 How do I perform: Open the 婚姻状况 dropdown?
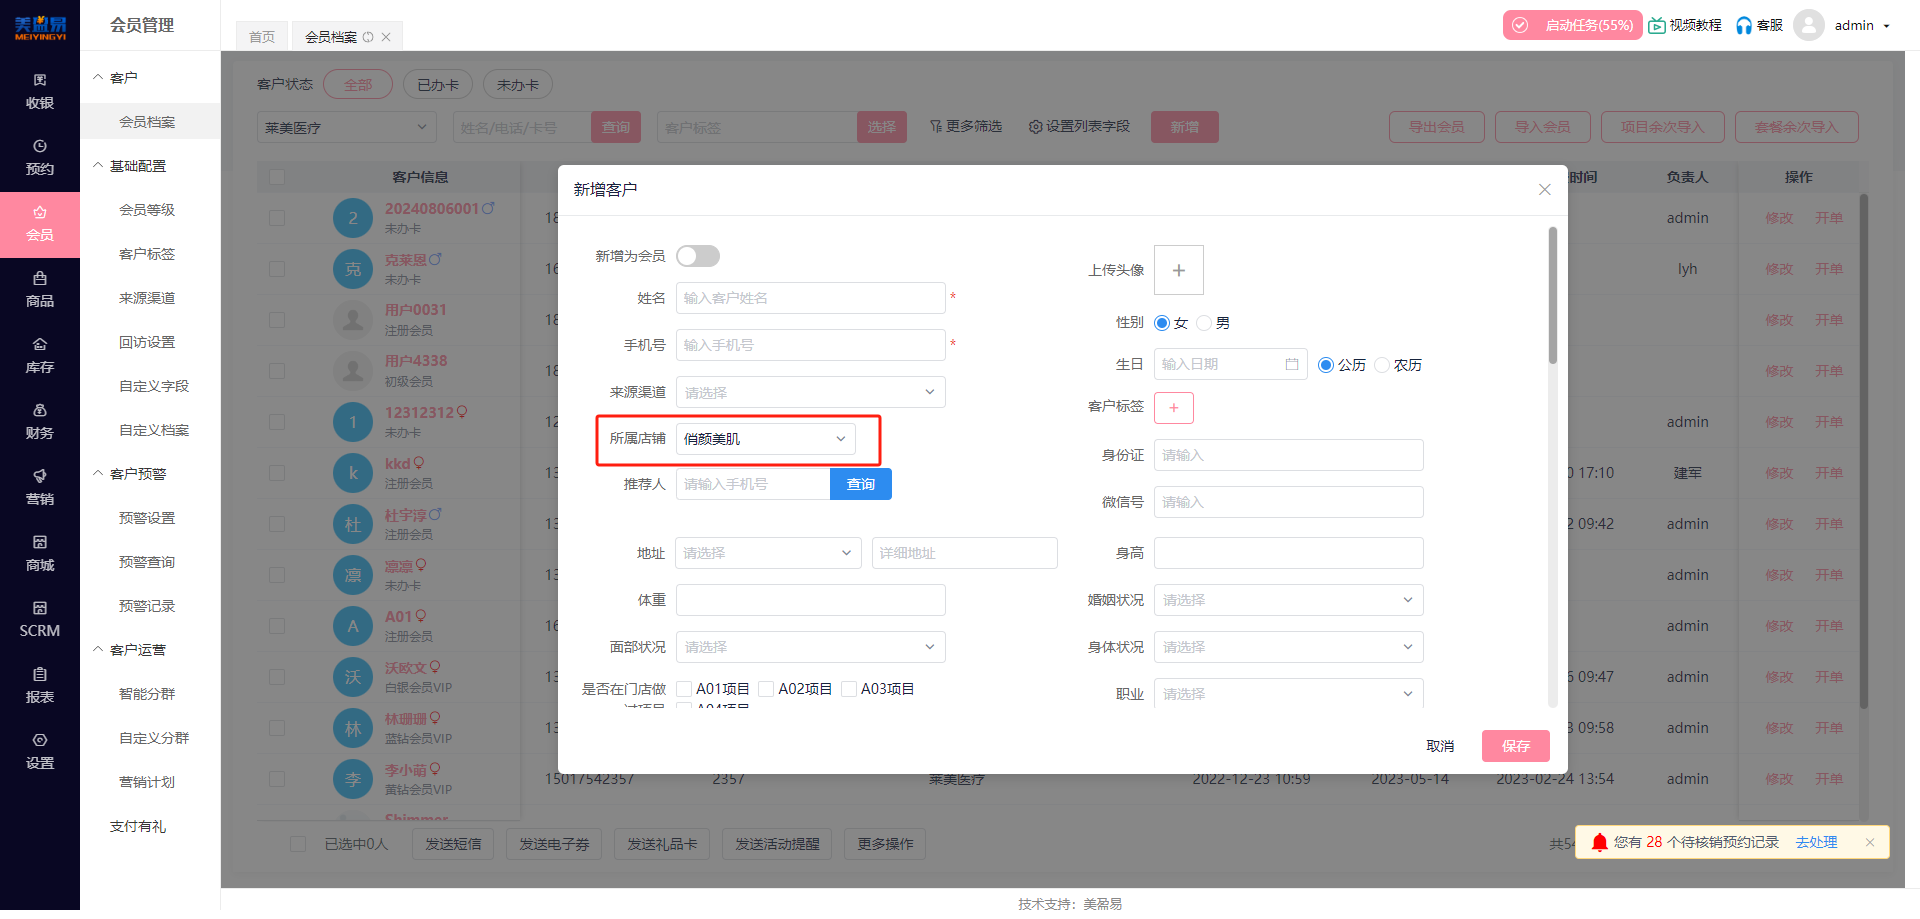tap(1288, 600)
